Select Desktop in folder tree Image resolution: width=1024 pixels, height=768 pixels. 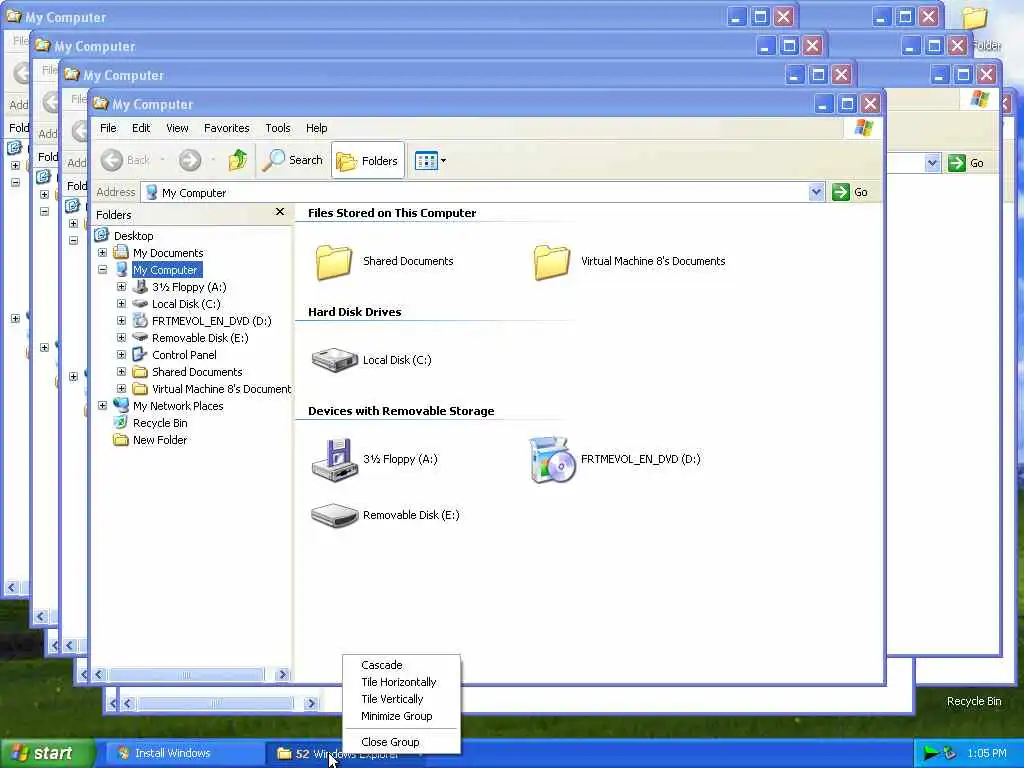coord(133,236)
